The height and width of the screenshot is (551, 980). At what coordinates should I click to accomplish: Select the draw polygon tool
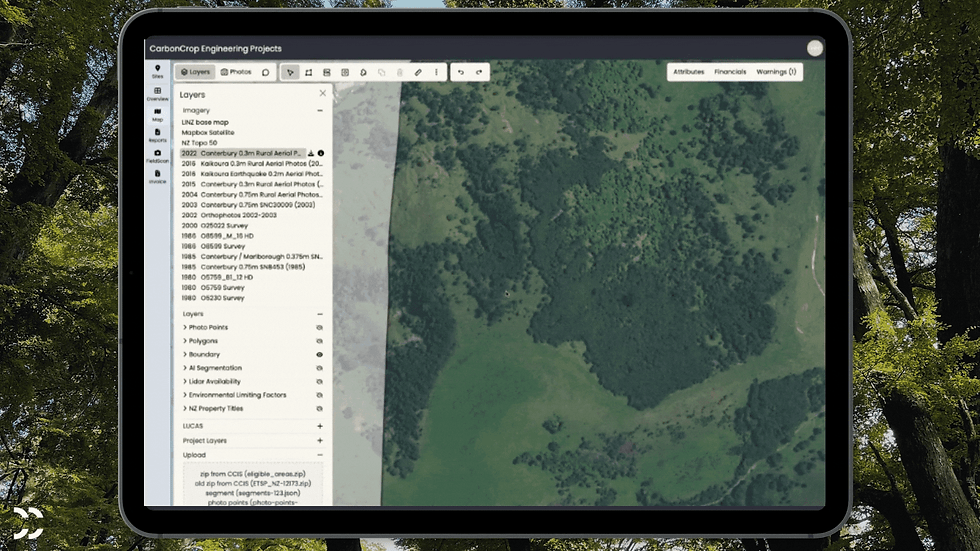[308, 72]
